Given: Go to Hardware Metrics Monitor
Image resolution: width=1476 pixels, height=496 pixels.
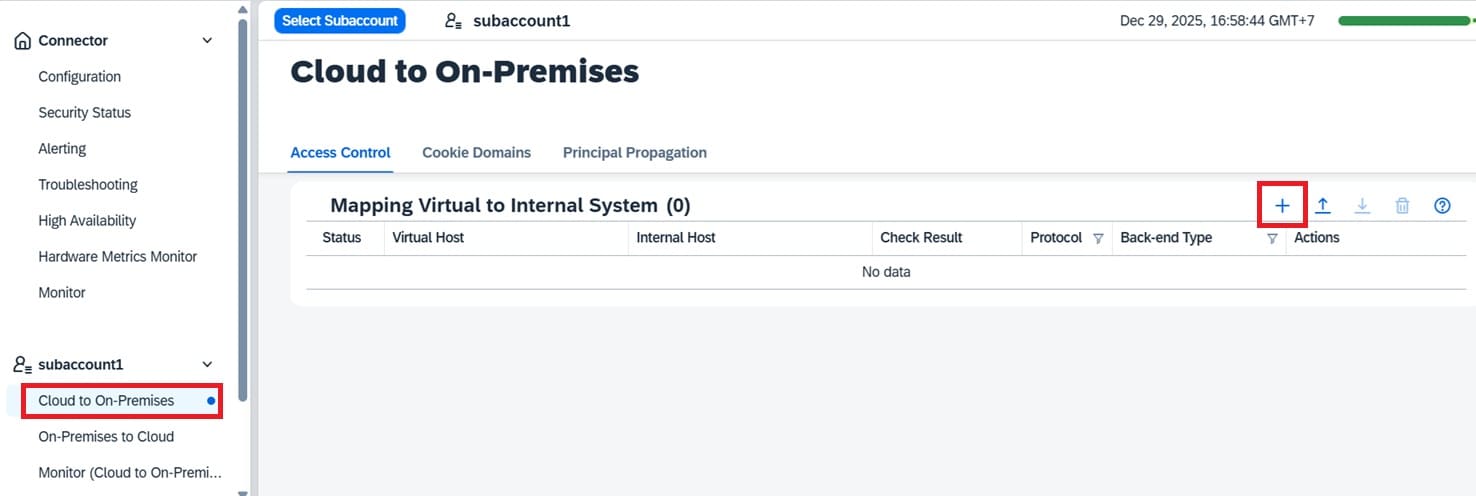Looking at the screenshot, I should [x=117, y=257].
